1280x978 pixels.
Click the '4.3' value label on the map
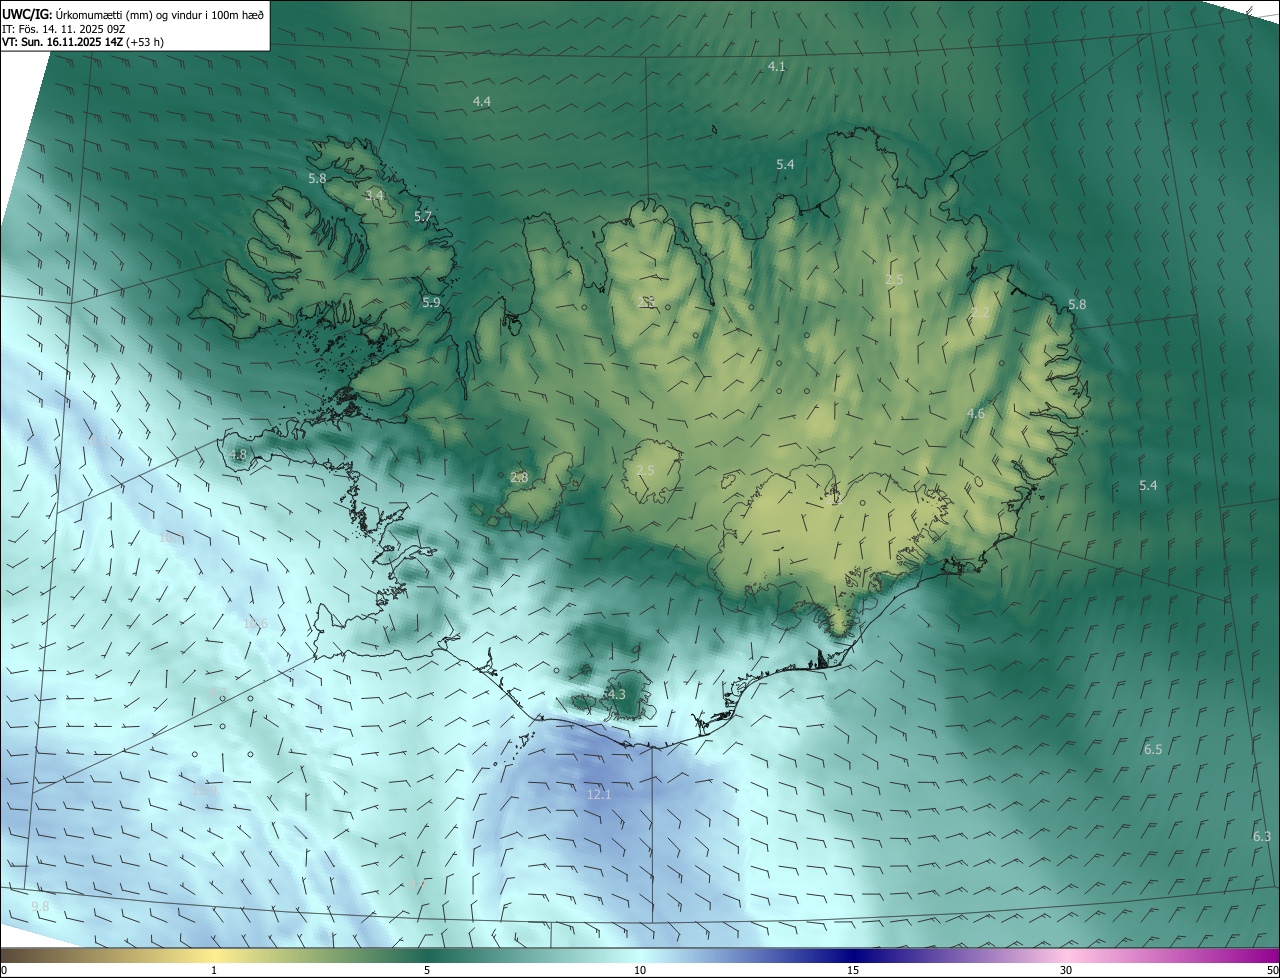(x=617, y=695)
